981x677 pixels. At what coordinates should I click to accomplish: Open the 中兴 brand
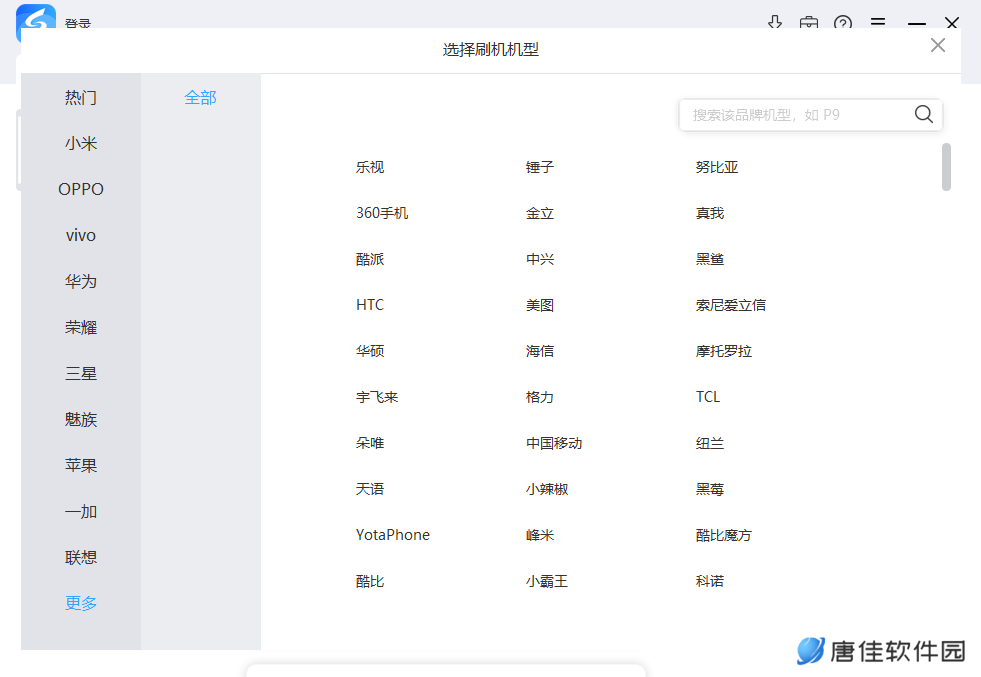(x=540, y=259)
